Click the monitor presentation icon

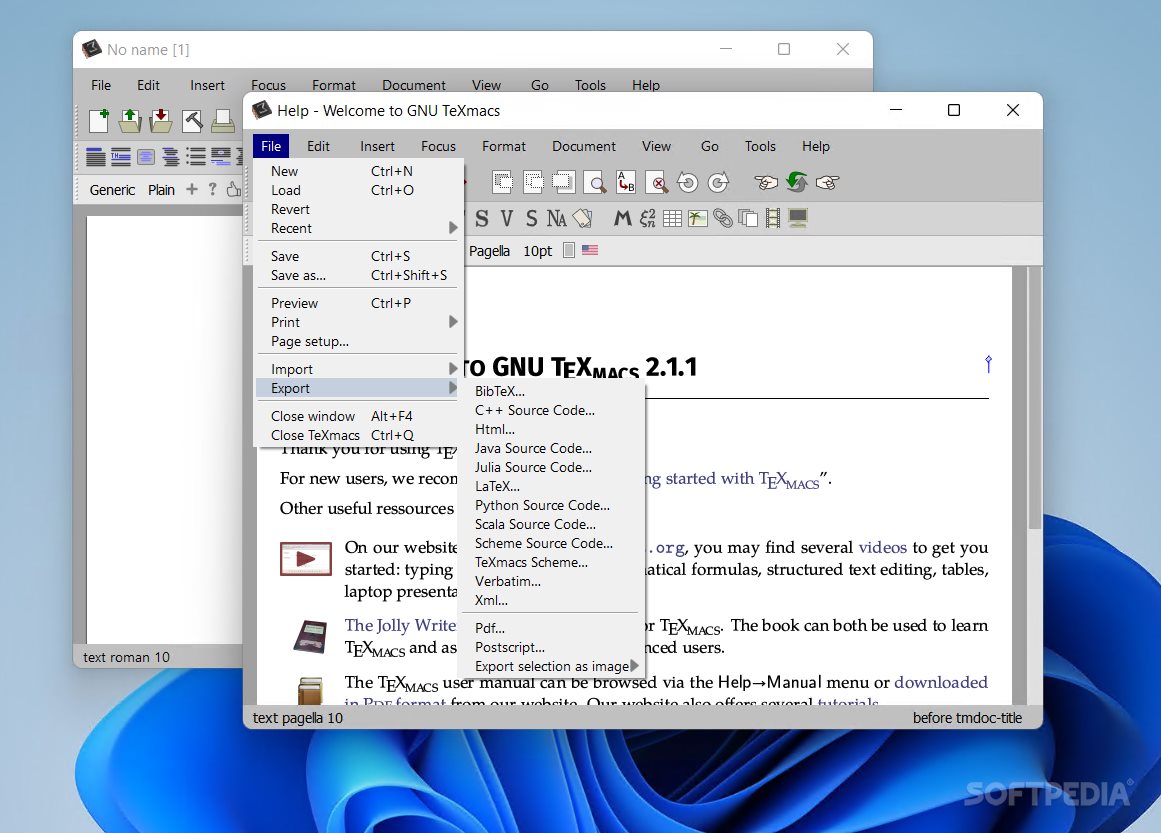(797, 218)
